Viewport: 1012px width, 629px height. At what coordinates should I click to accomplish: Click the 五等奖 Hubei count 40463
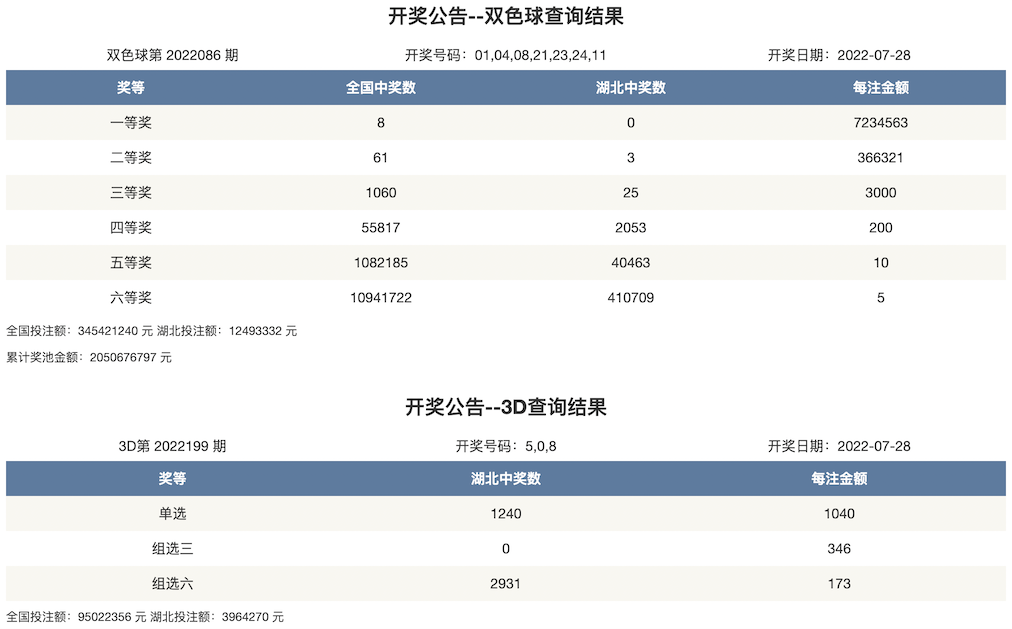click(x=631, y=263)
